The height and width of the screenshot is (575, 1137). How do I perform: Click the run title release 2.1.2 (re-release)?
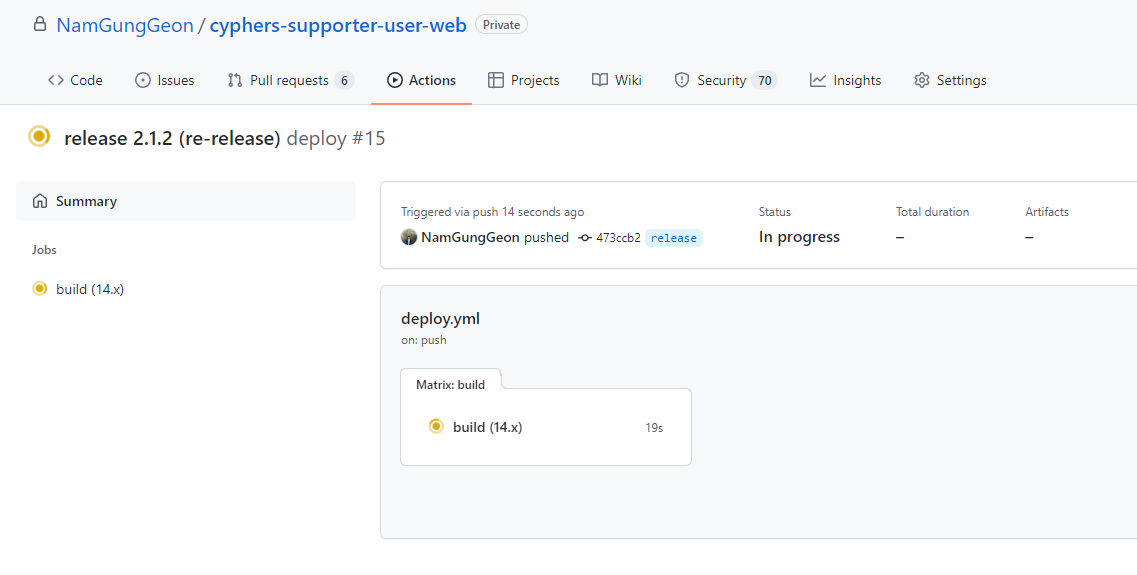pos(172,138)
